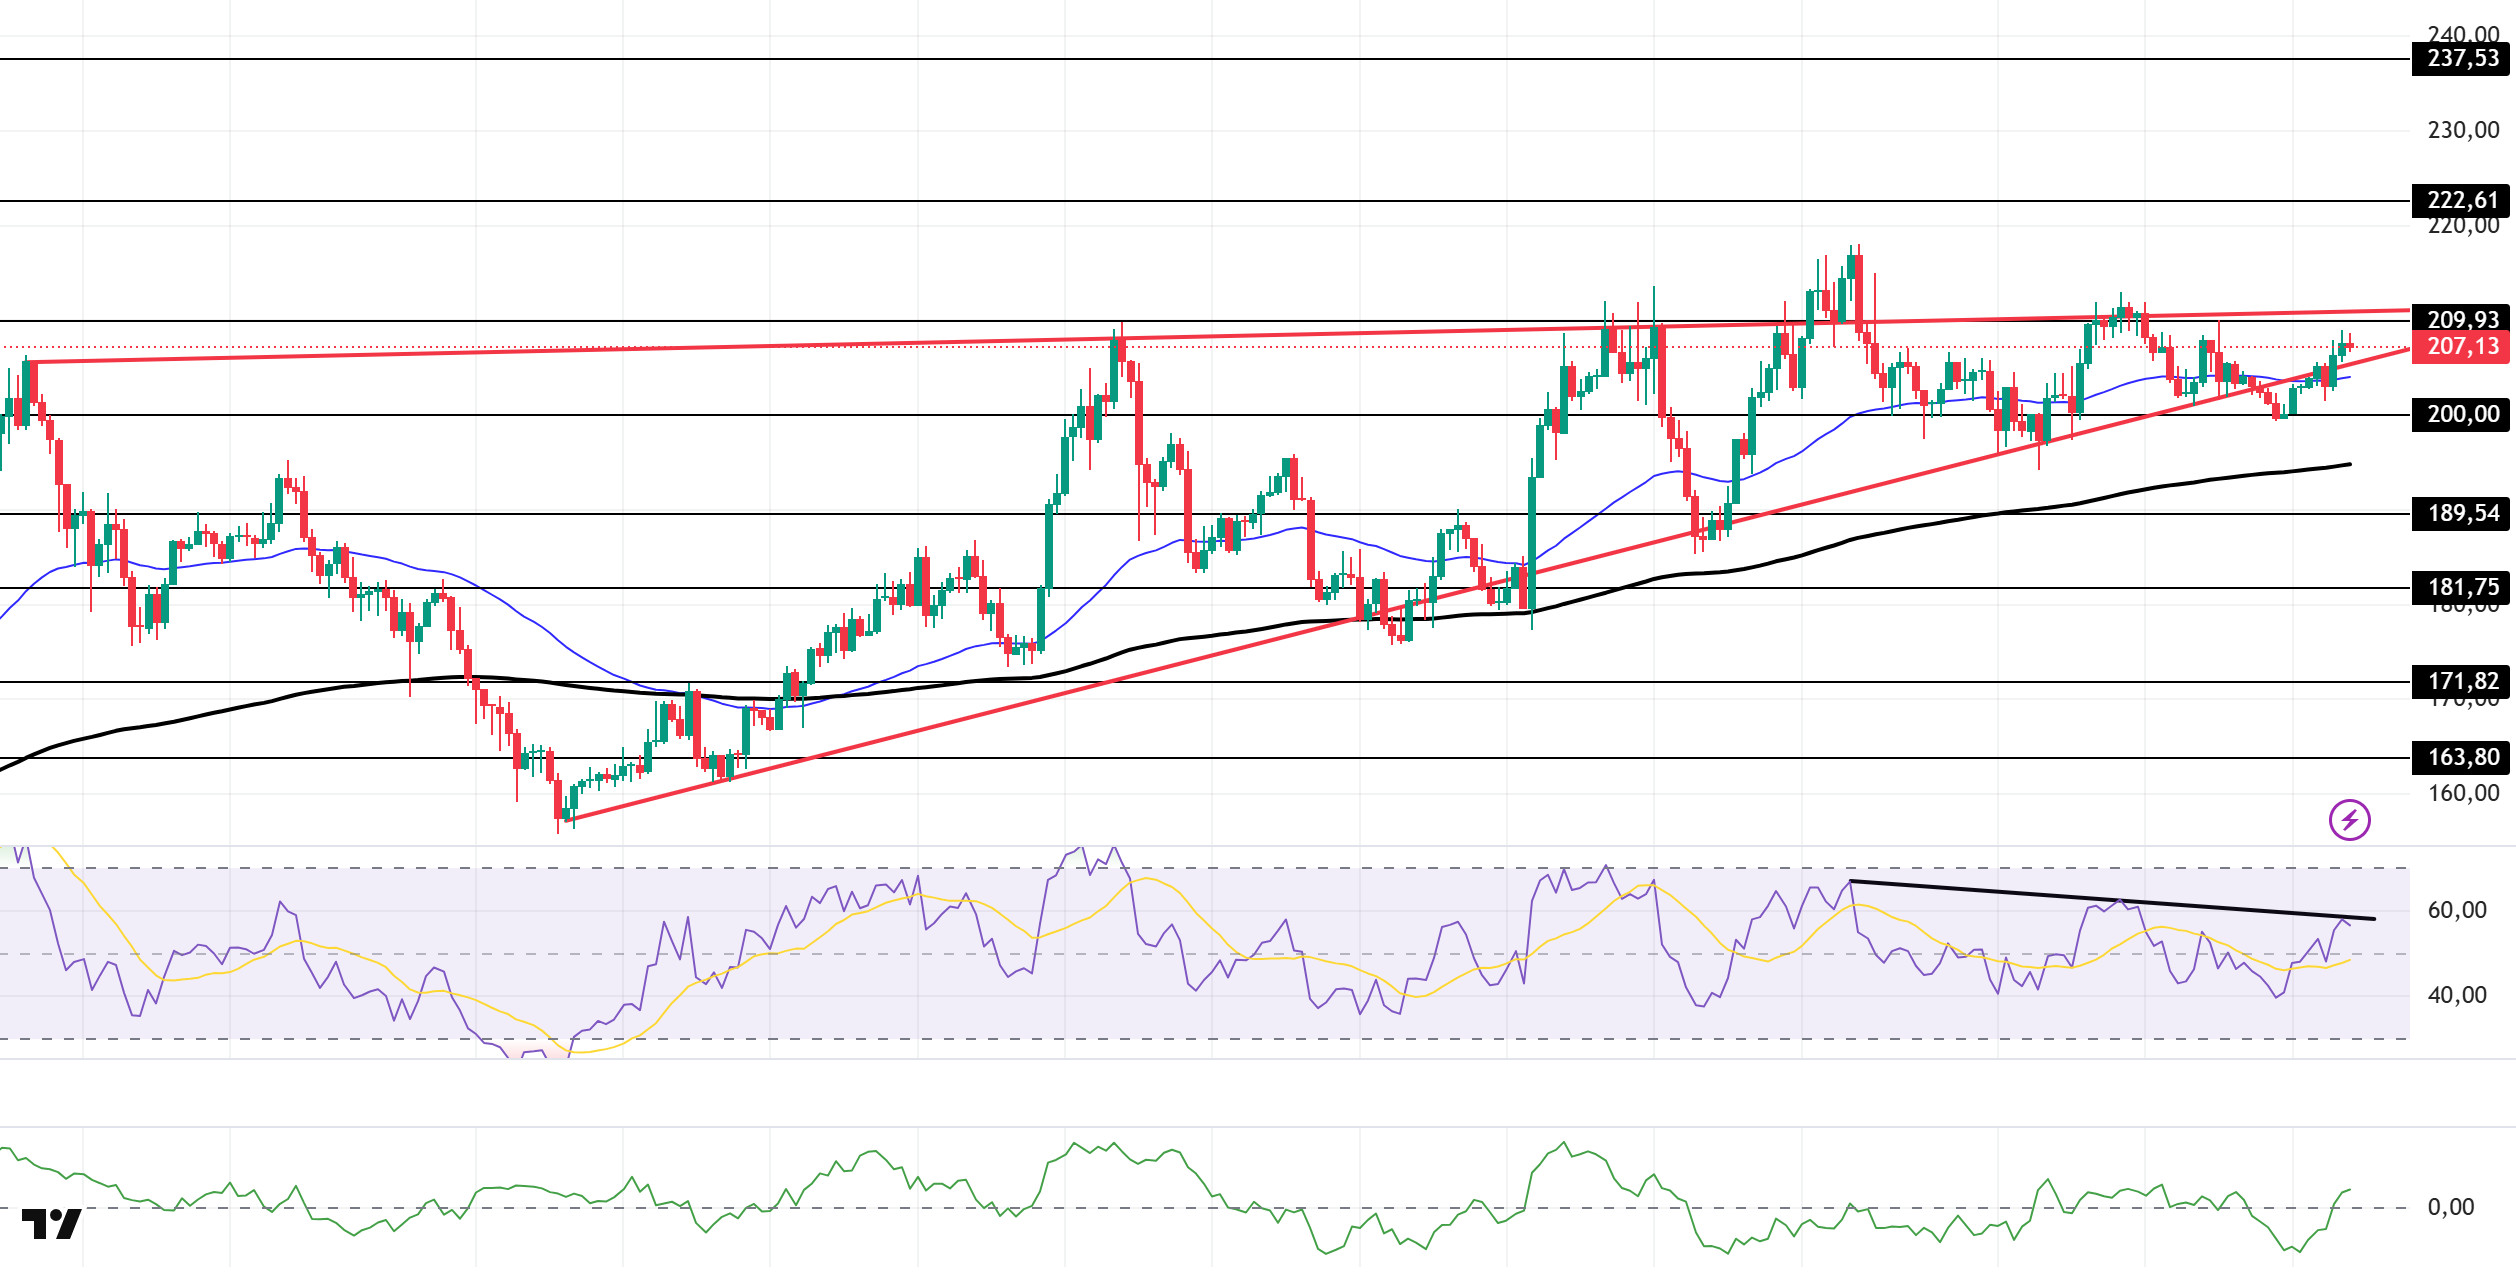Click the purple lightning bolt icon
Viewport: 2516px width, 1283px height.
[x=2349, y=821]
